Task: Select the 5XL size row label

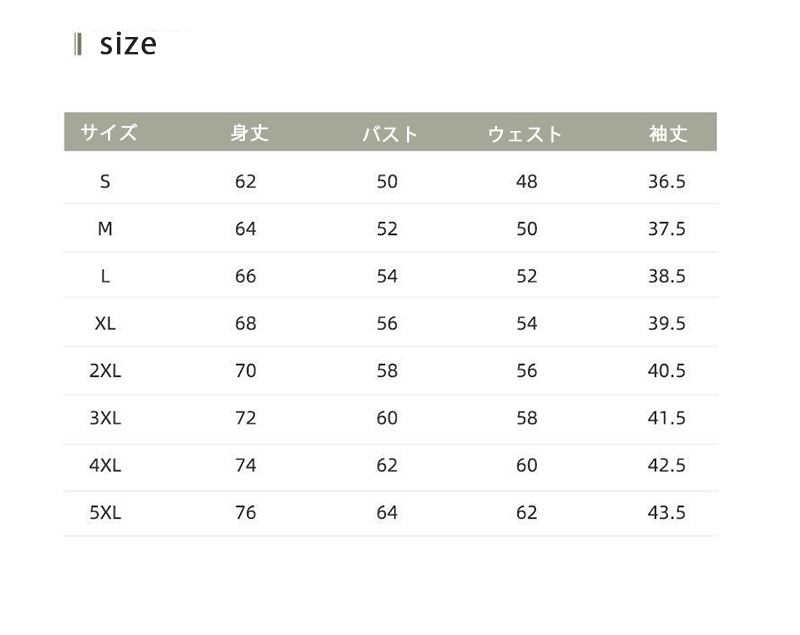Action: click(105, 513)
